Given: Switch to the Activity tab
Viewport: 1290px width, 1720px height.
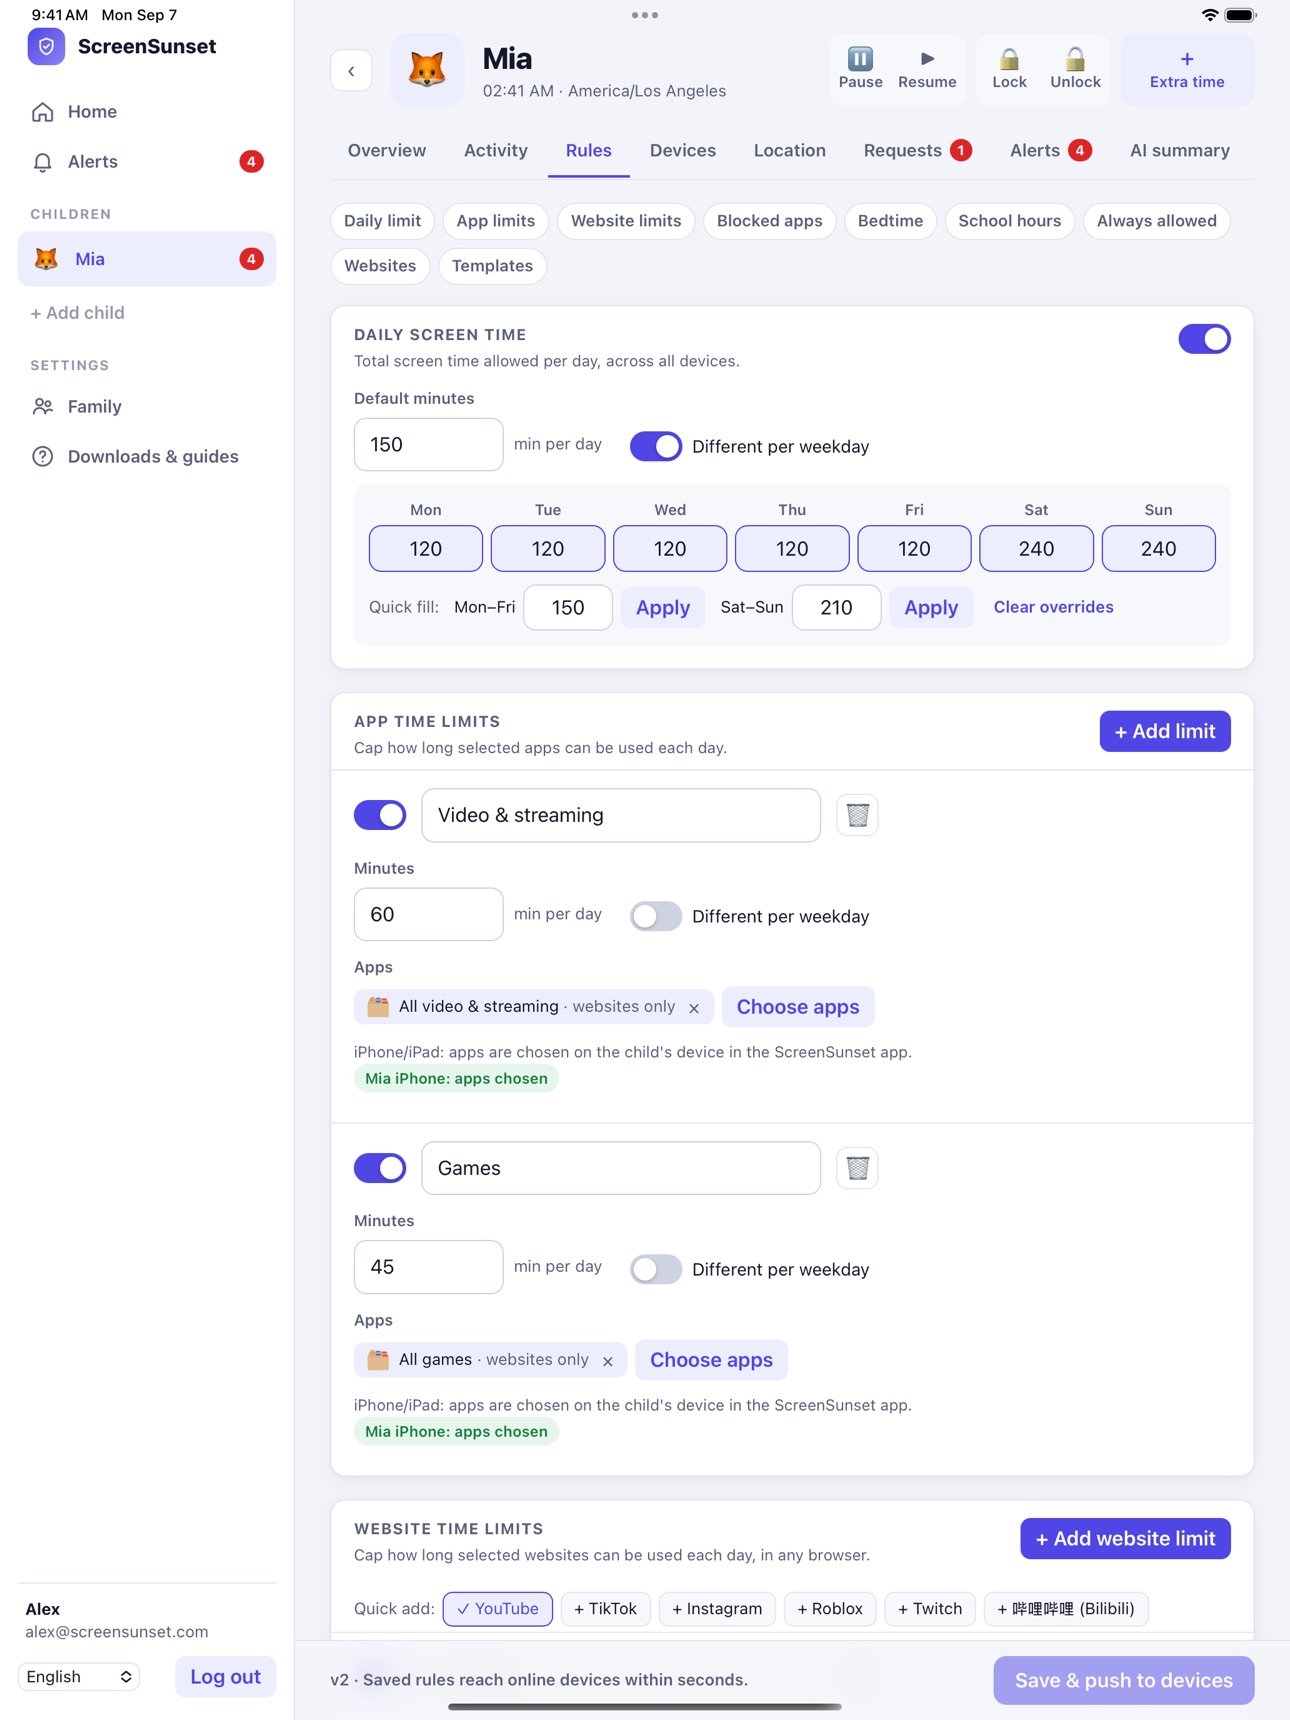Looking at the screenshot, I should coord(496,151).
